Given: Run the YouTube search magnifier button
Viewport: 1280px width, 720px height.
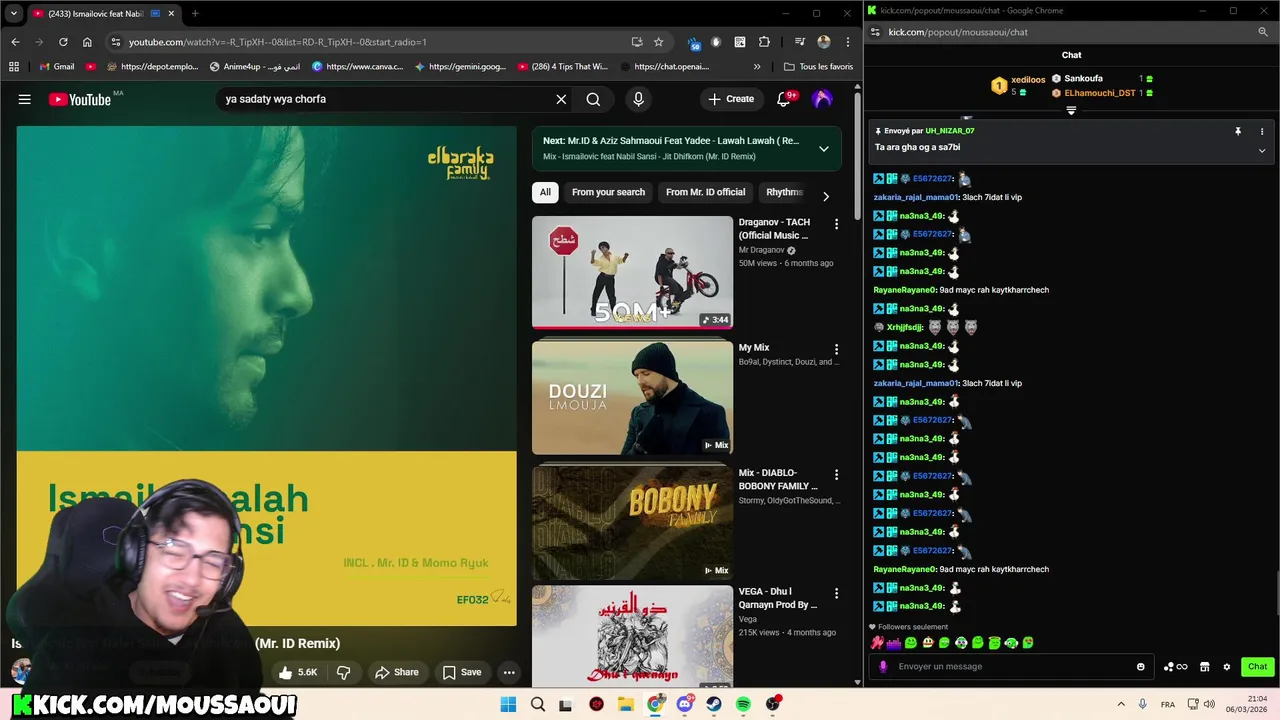Looking at the screenshot, I should coord(593,99).
